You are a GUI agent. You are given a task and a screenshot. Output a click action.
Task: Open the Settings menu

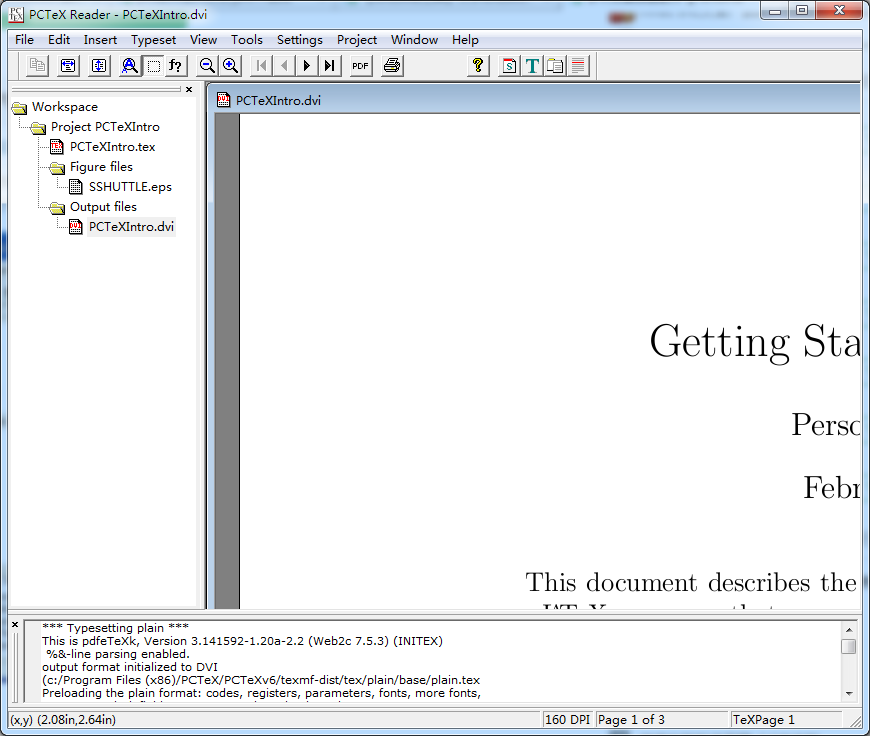click(300, 40)
